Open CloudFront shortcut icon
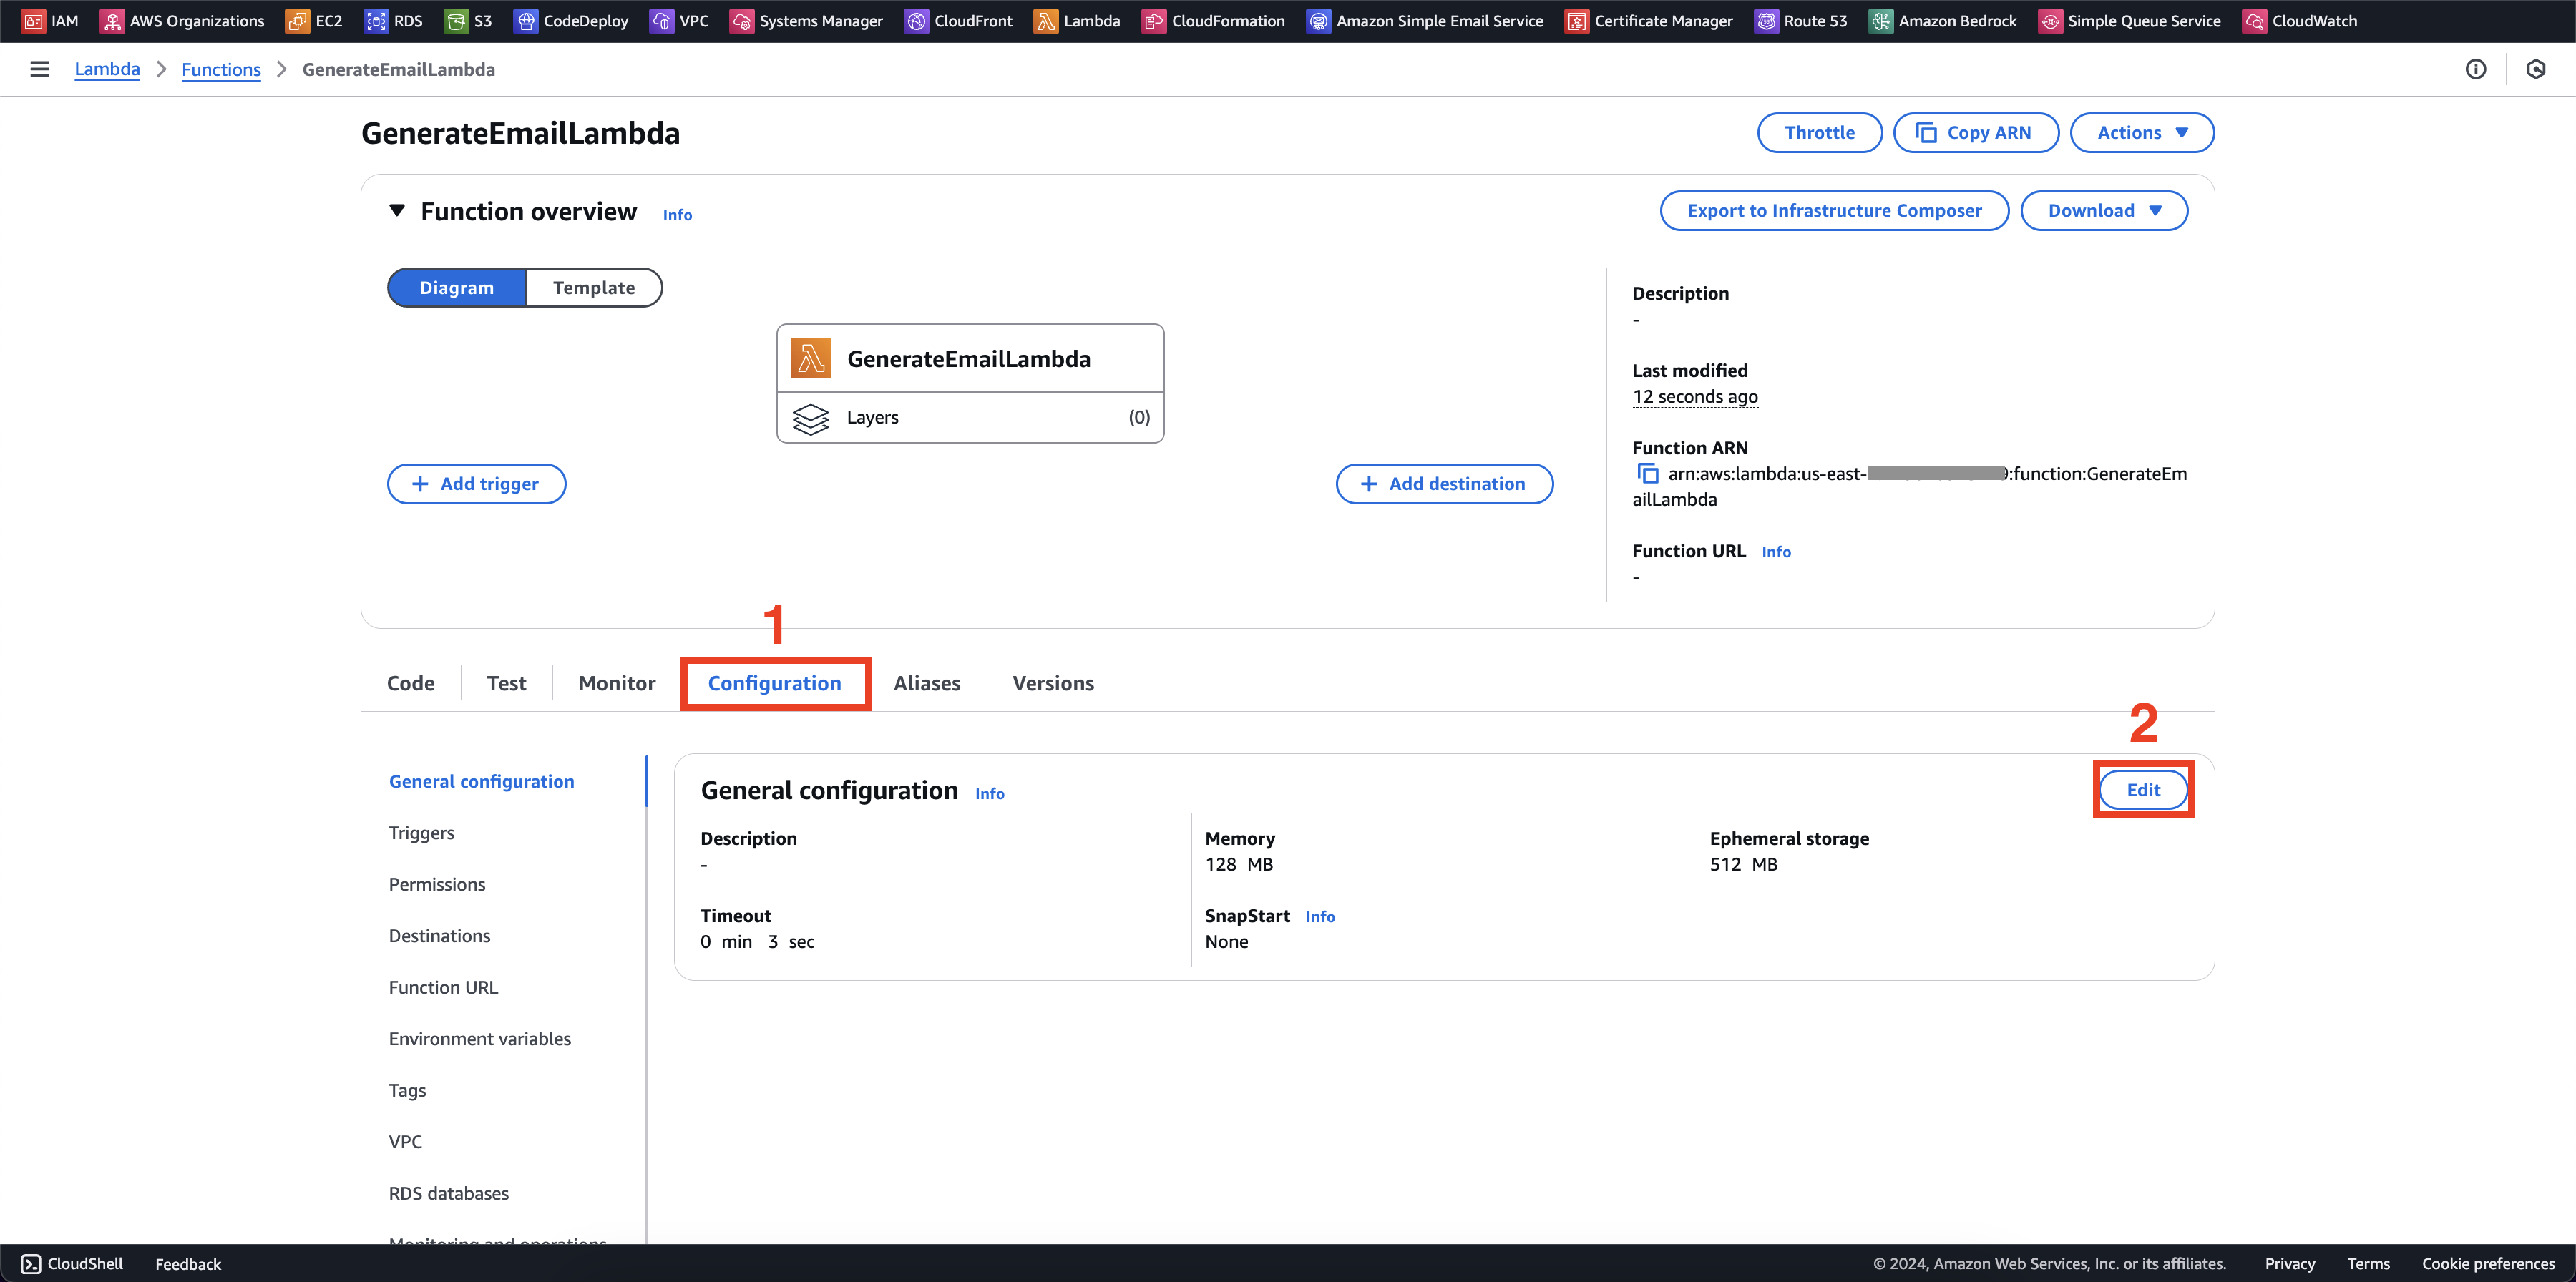This screenshot has height=1282, width=2576. pyautogui.click(x=916, y=21)
